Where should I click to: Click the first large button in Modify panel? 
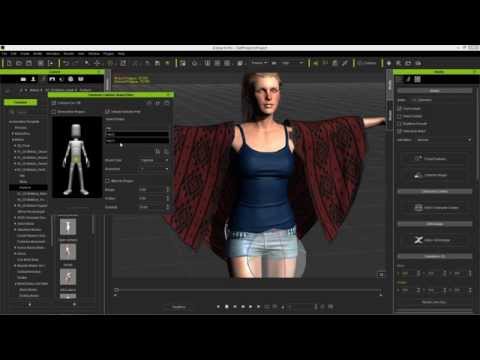coord(435,159)
